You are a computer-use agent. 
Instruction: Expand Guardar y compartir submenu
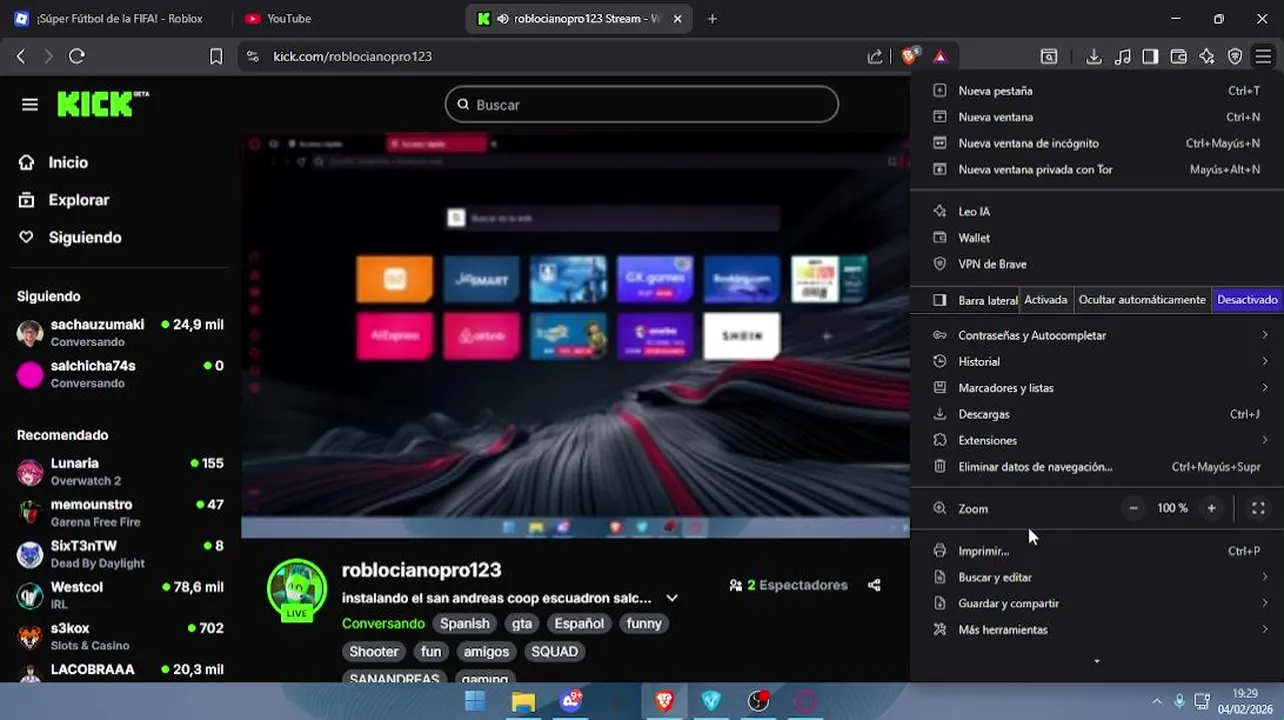coord(1097,603)
